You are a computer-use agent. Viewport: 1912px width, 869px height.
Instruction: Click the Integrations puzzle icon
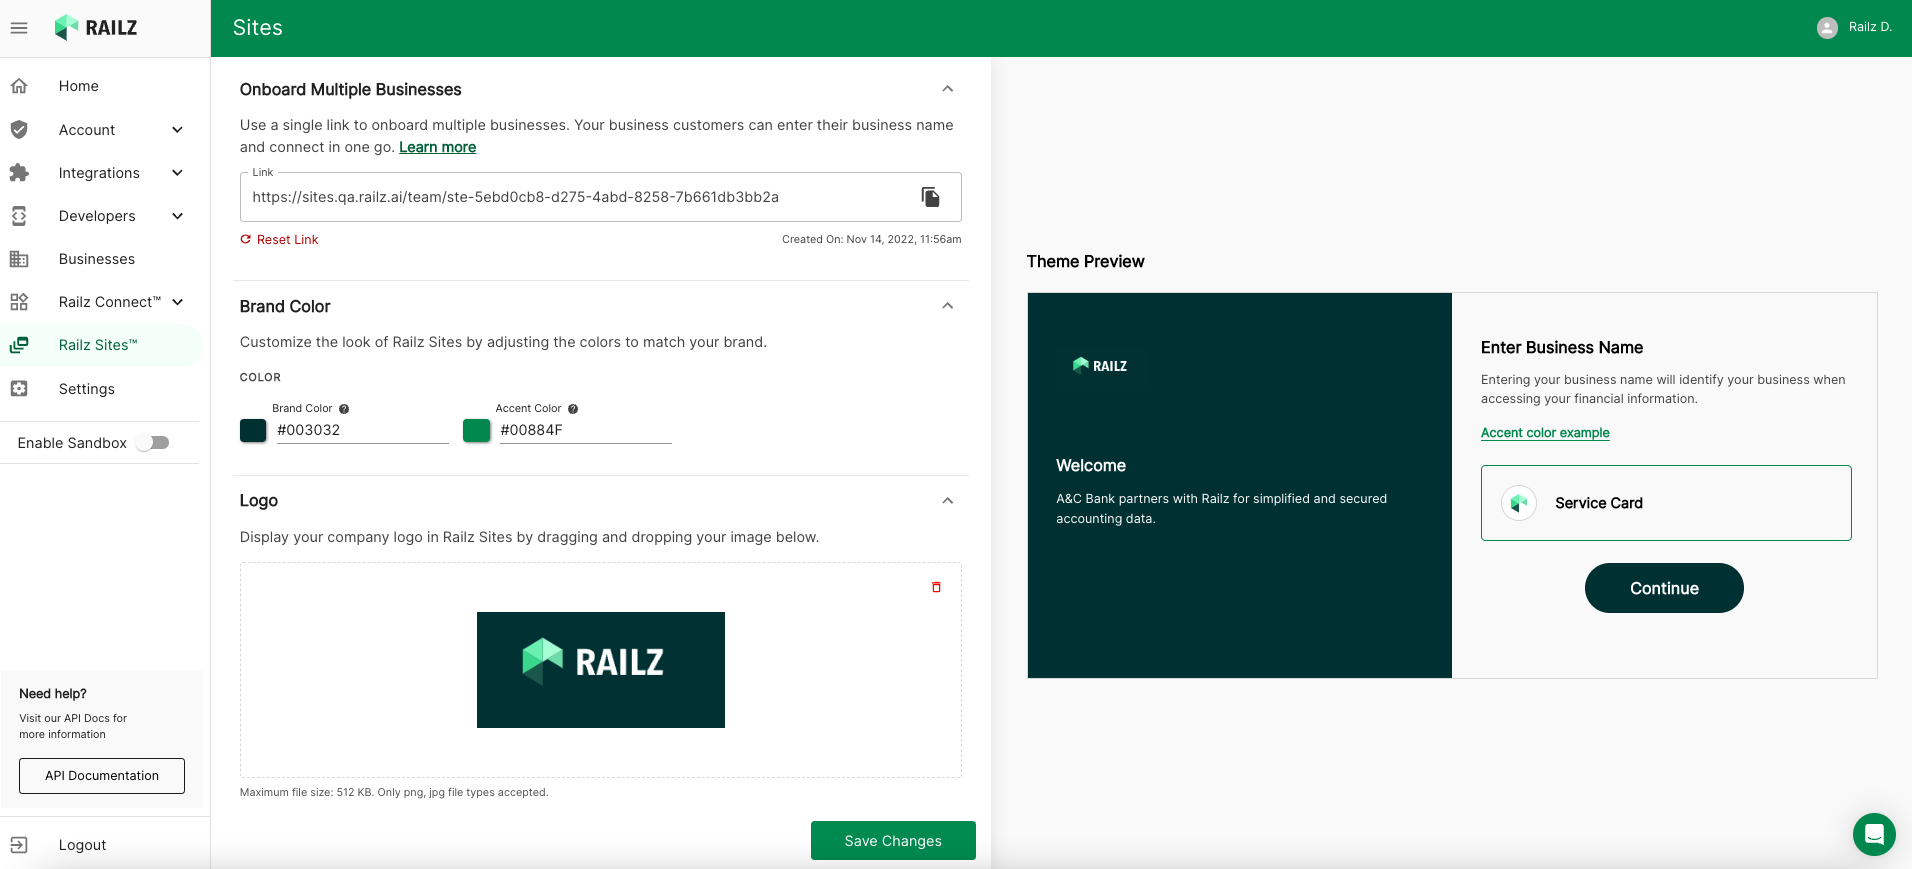[19, 173]
